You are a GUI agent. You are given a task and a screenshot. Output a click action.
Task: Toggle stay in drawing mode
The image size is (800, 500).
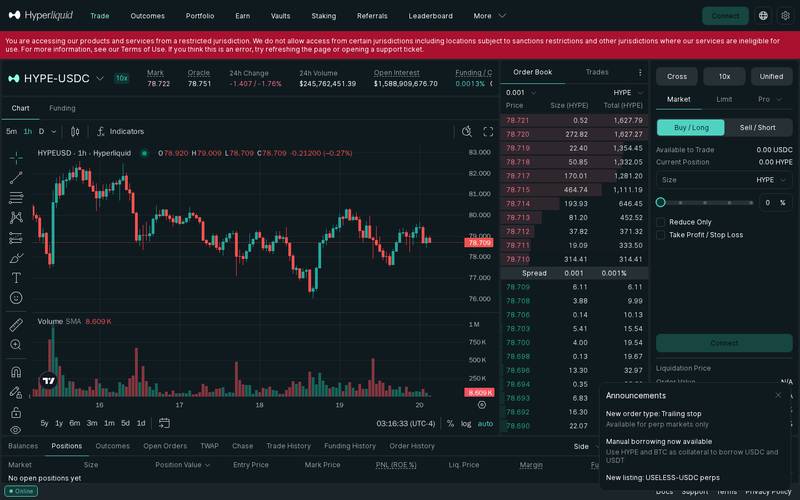pos(16,392)
